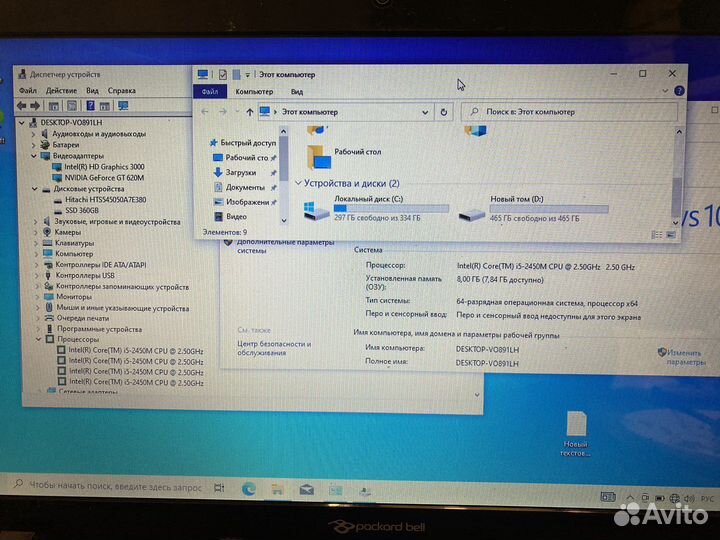Open Рабочий стол in navigation pane

point(247,158)
